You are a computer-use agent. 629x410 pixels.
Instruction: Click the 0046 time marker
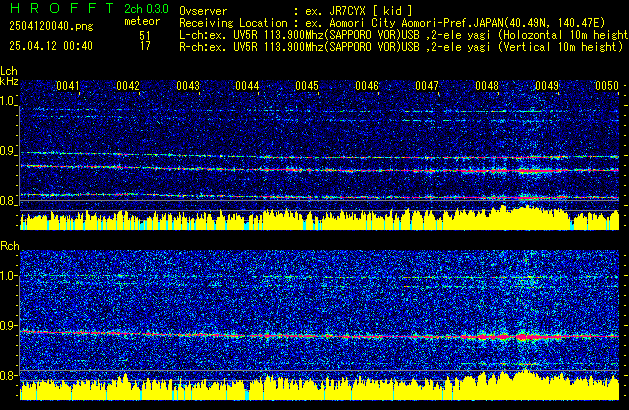367,86
